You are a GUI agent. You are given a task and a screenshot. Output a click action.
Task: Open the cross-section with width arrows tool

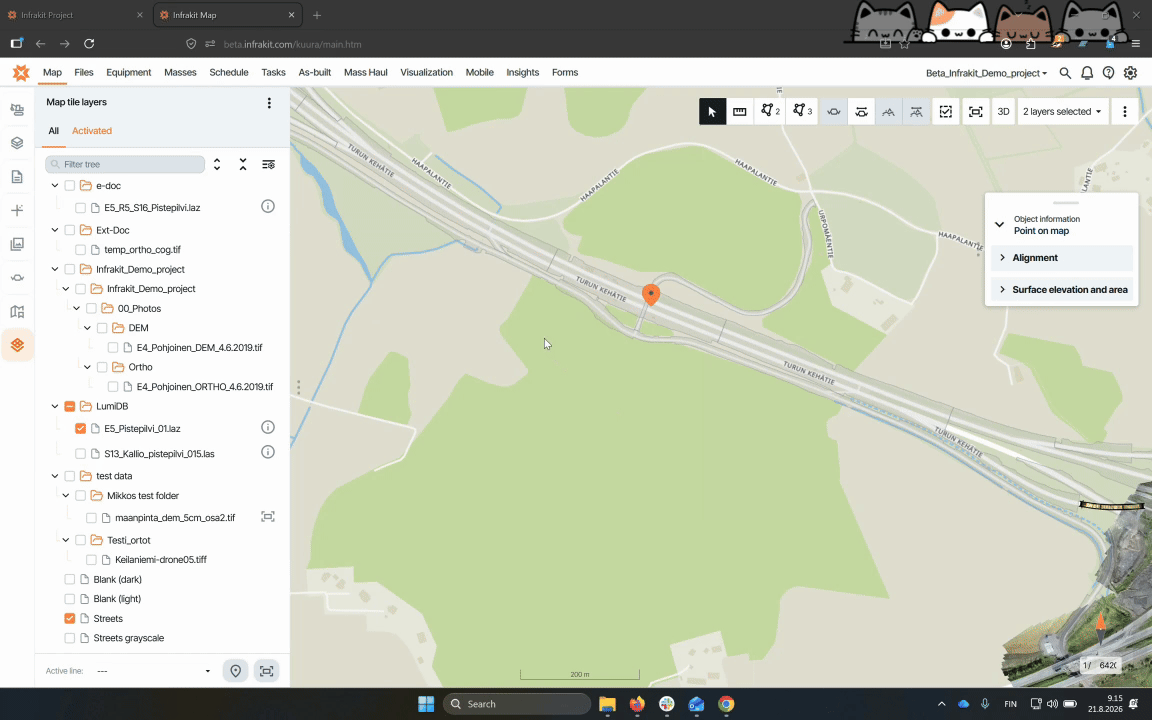[861, 112]
